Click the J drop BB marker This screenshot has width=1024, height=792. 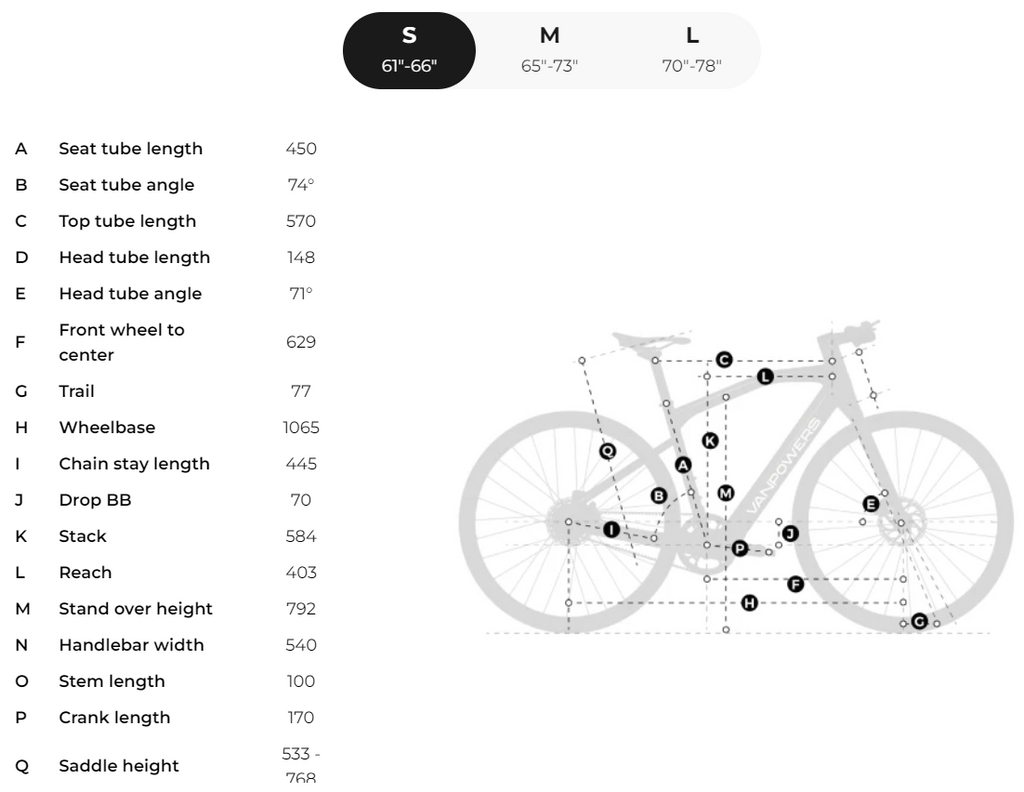[790, 534]
